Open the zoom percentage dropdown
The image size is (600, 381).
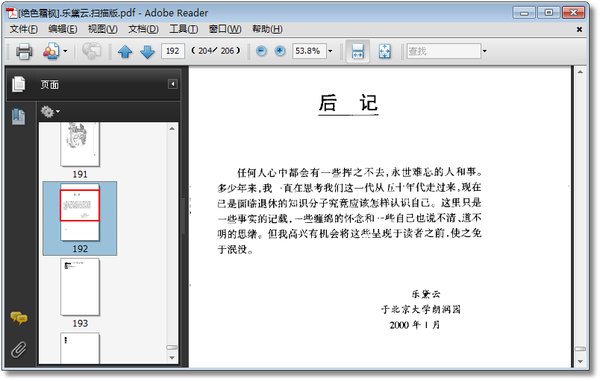pyautogui.click(x=330, y=51)
